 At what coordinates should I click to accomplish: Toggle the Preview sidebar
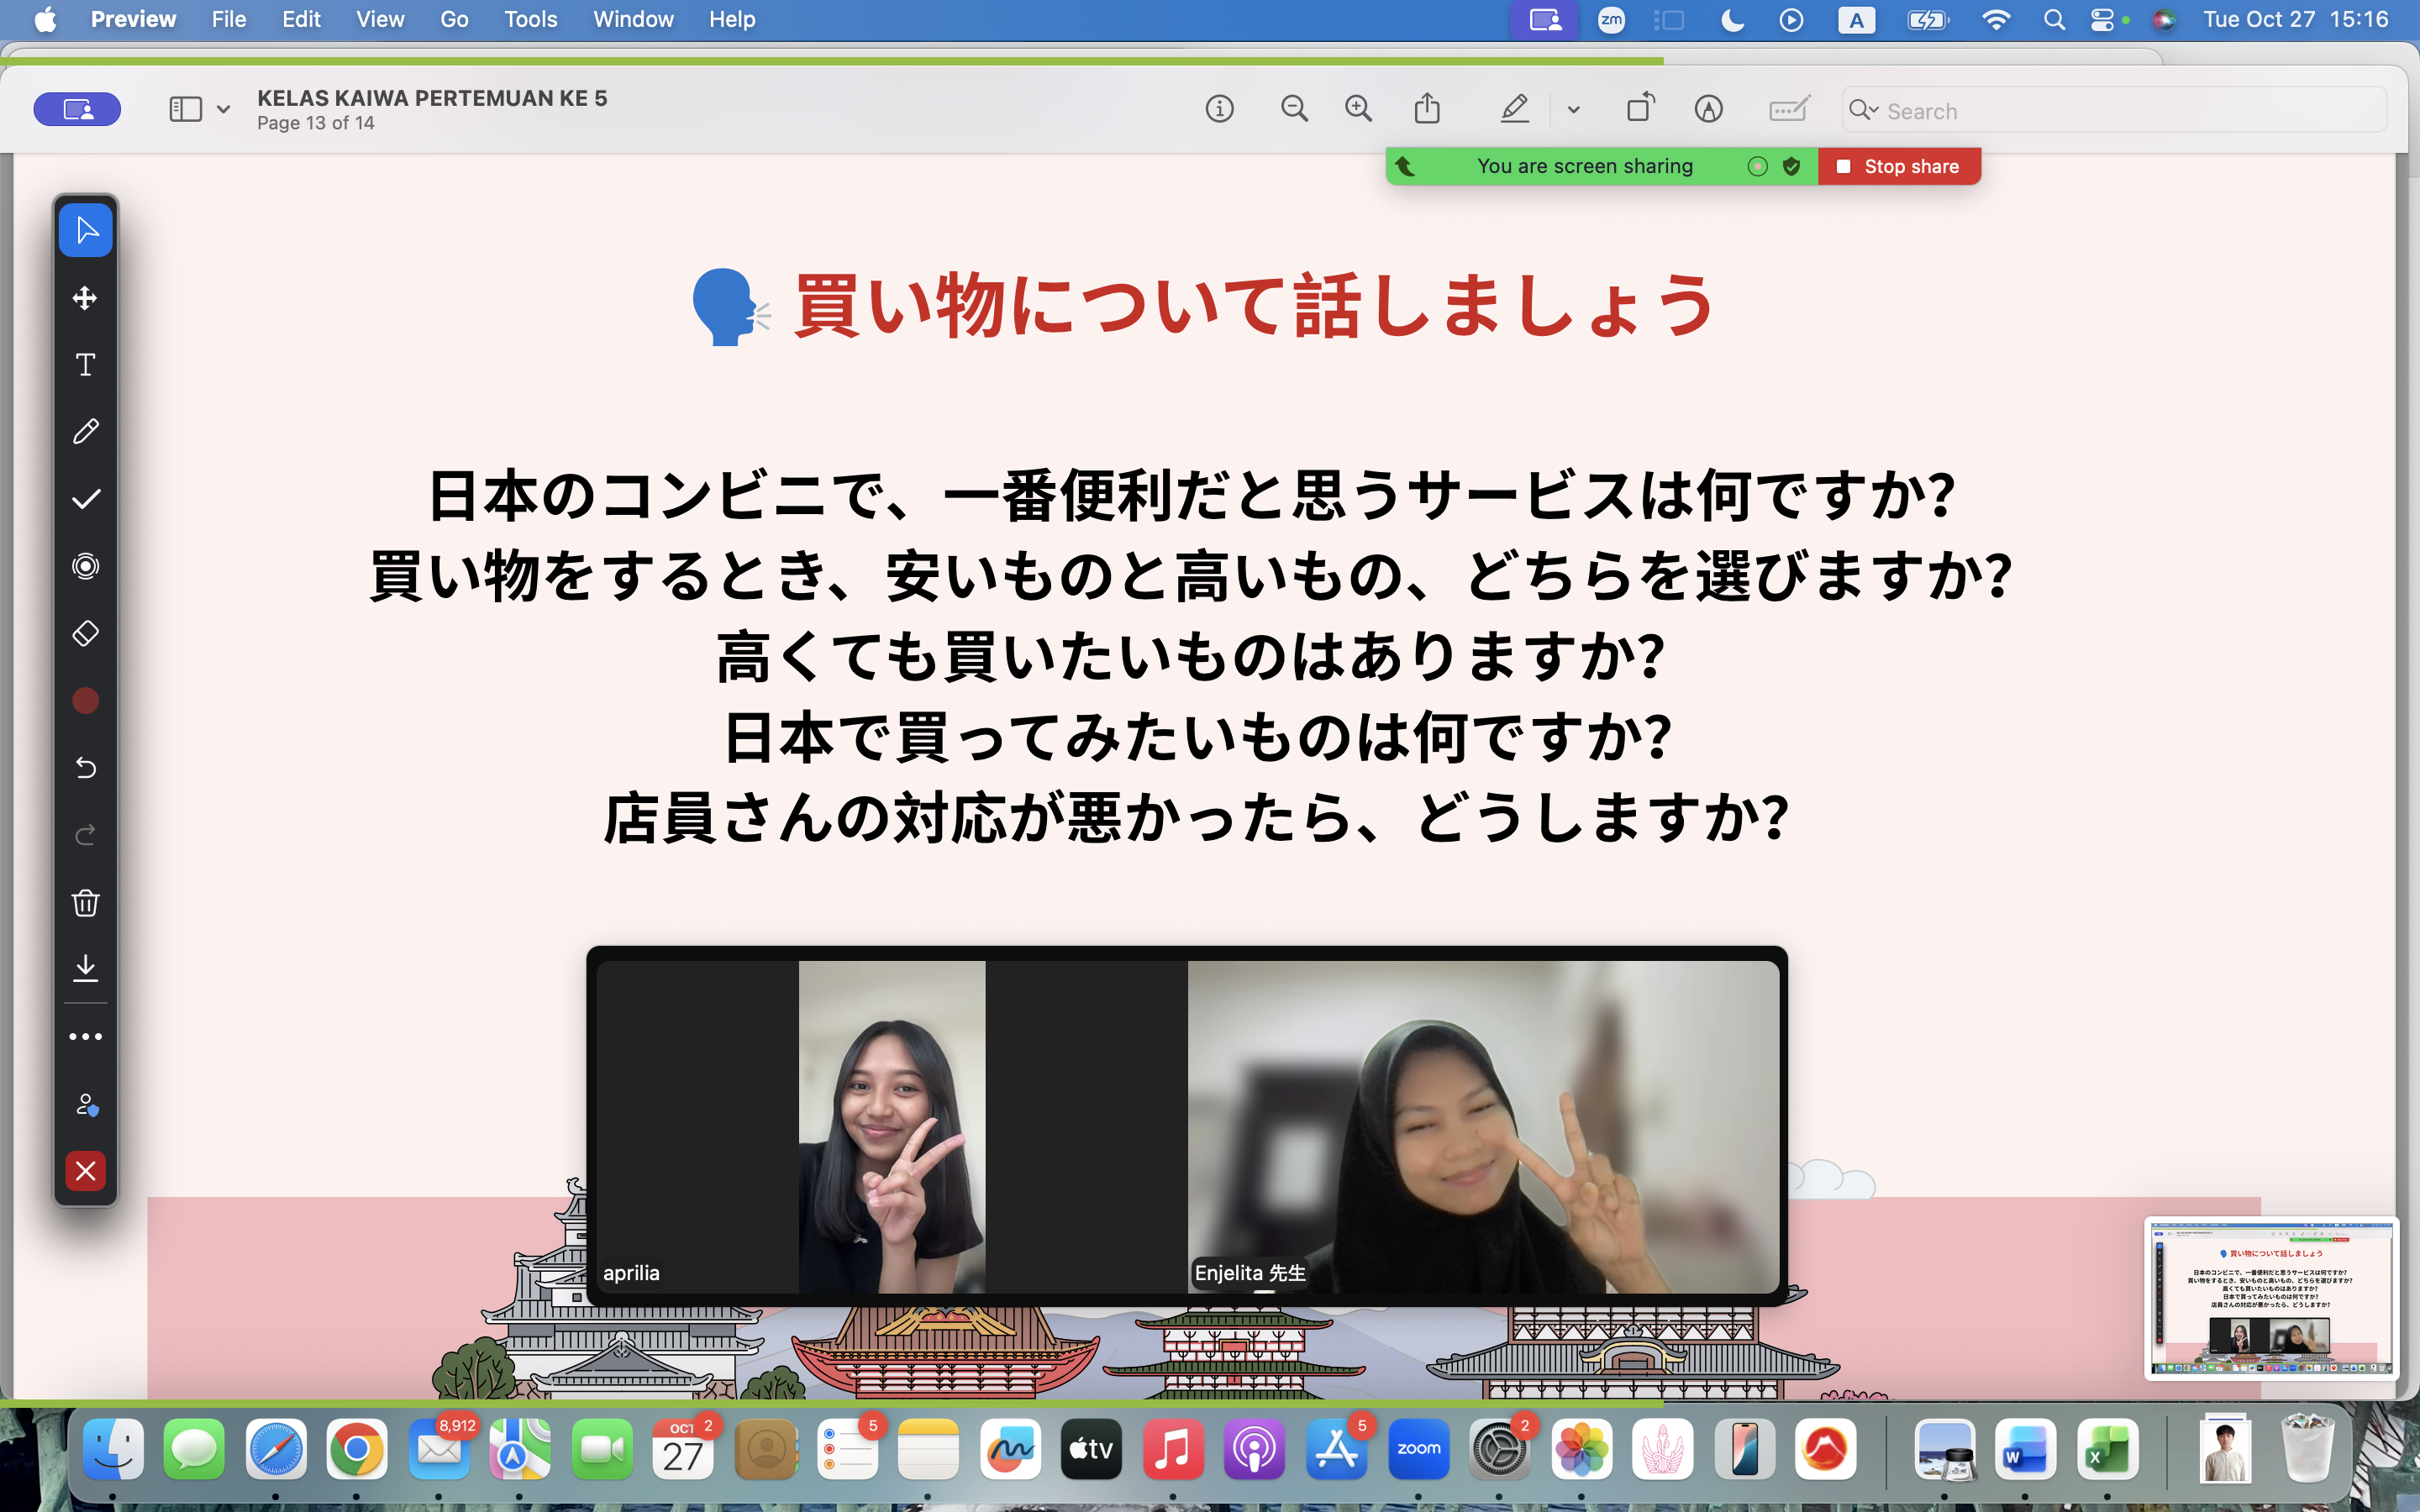[186, 109]
